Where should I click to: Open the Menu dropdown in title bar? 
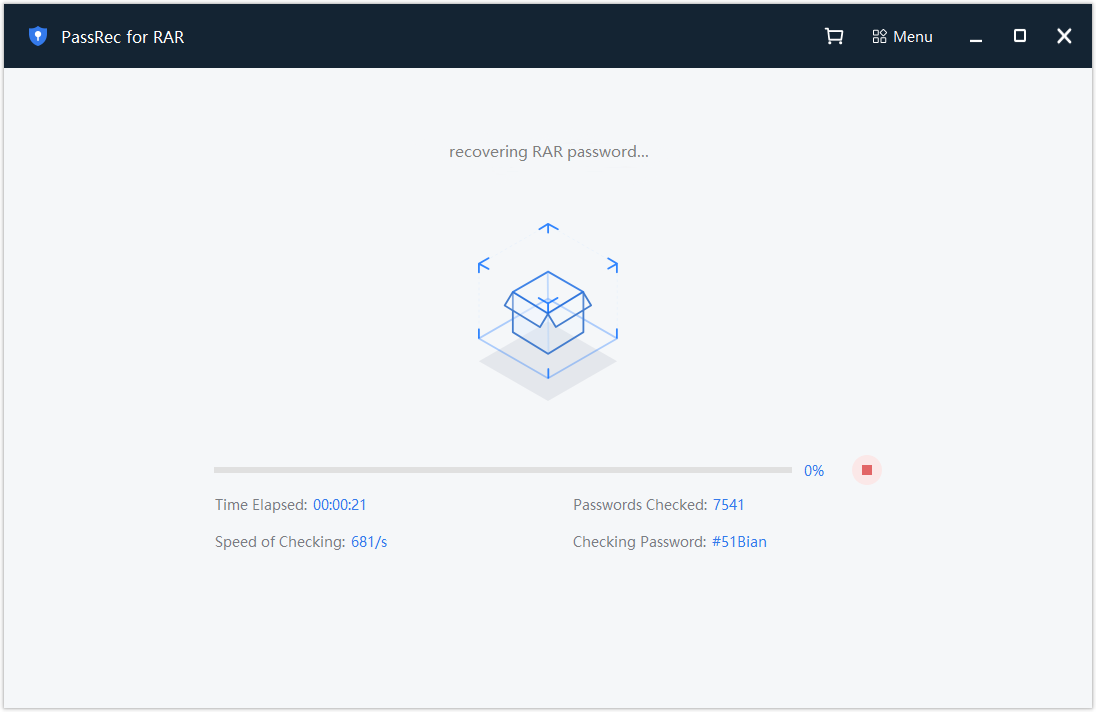click(x=902, y=36)
